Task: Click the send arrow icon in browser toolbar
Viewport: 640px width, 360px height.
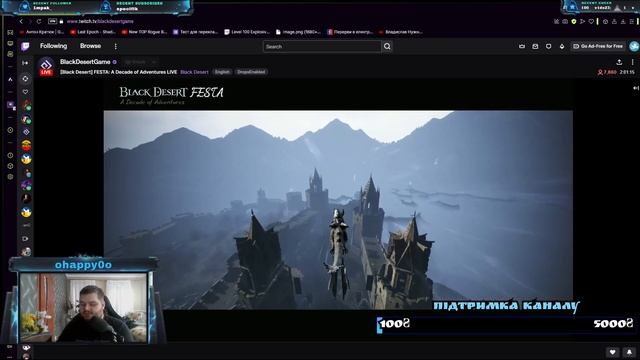Action: pos(582,21)
